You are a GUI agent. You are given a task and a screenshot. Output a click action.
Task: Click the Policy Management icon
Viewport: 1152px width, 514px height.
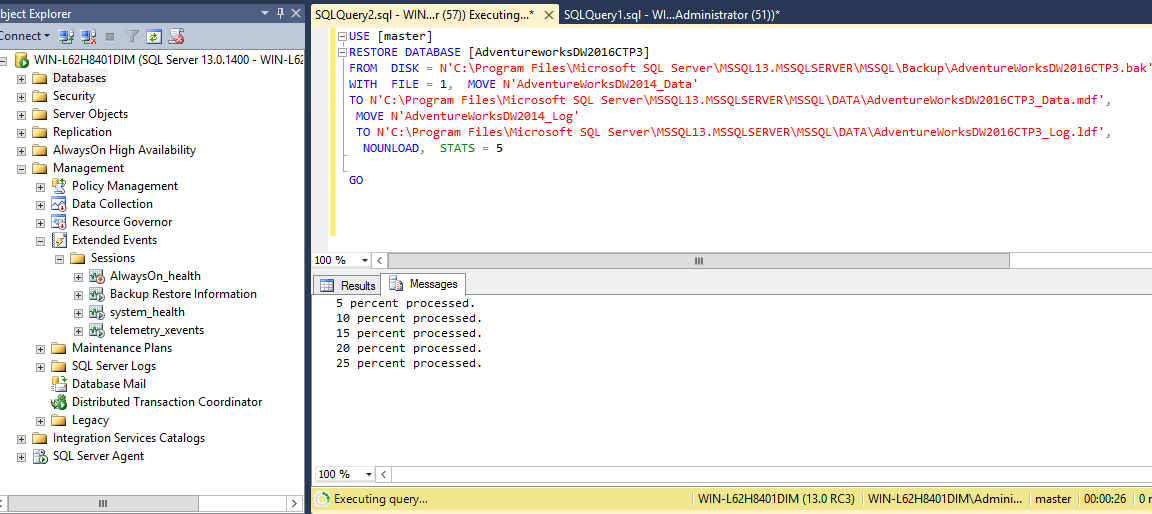pos(60,186)
